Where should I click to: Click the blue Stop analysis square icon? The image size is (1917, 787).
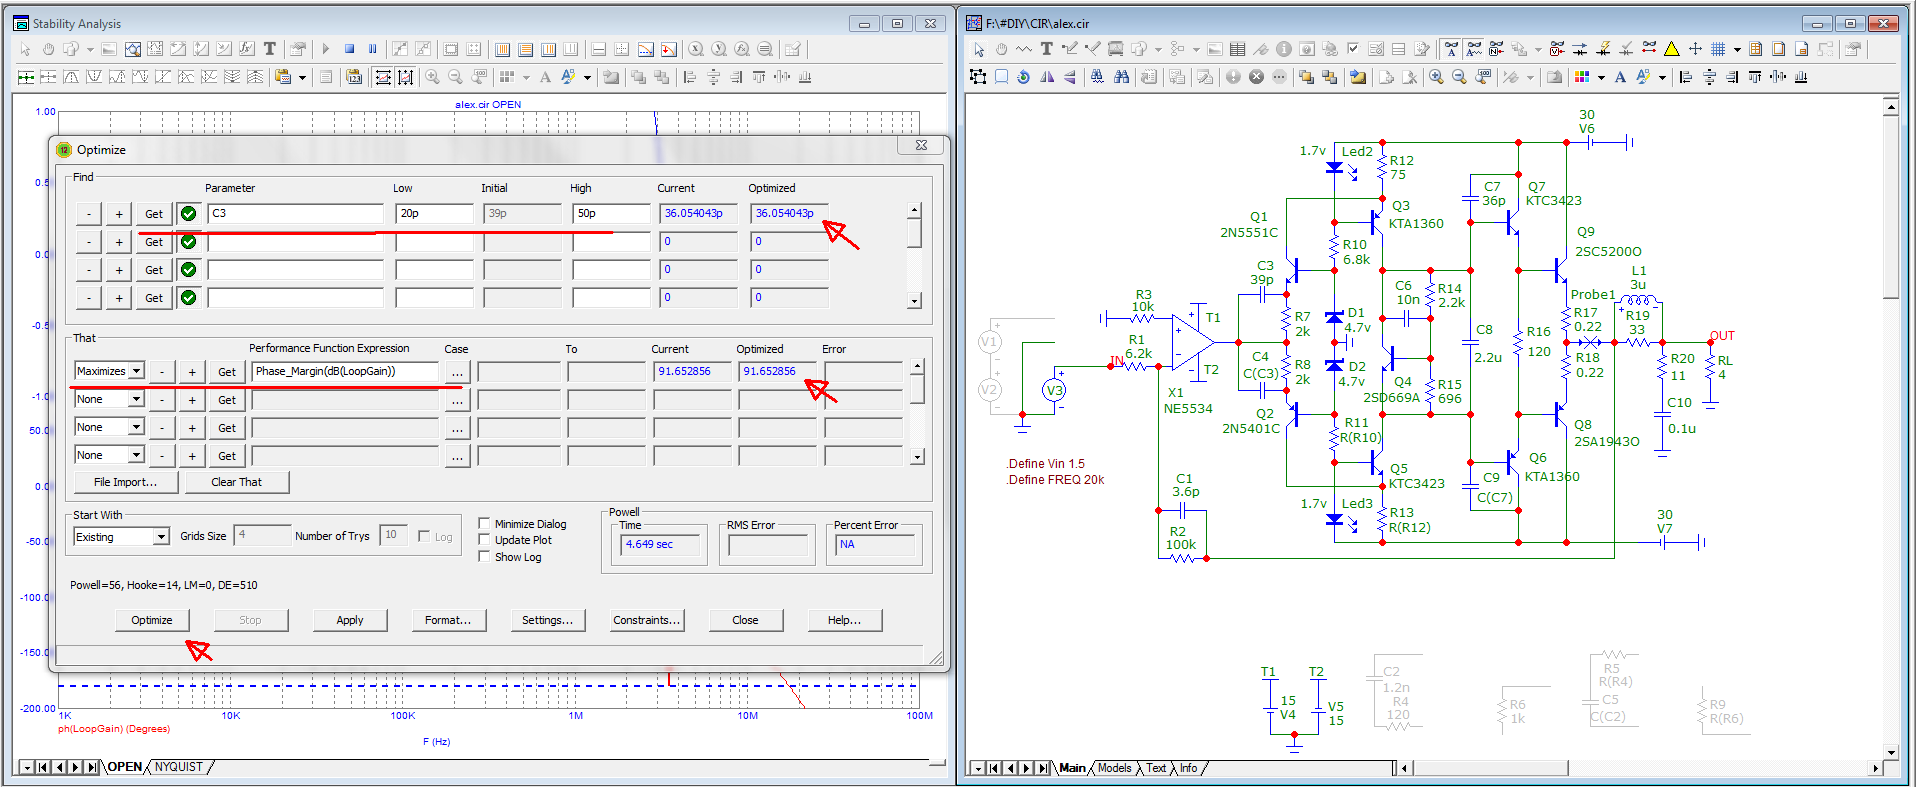click(350, 49)
